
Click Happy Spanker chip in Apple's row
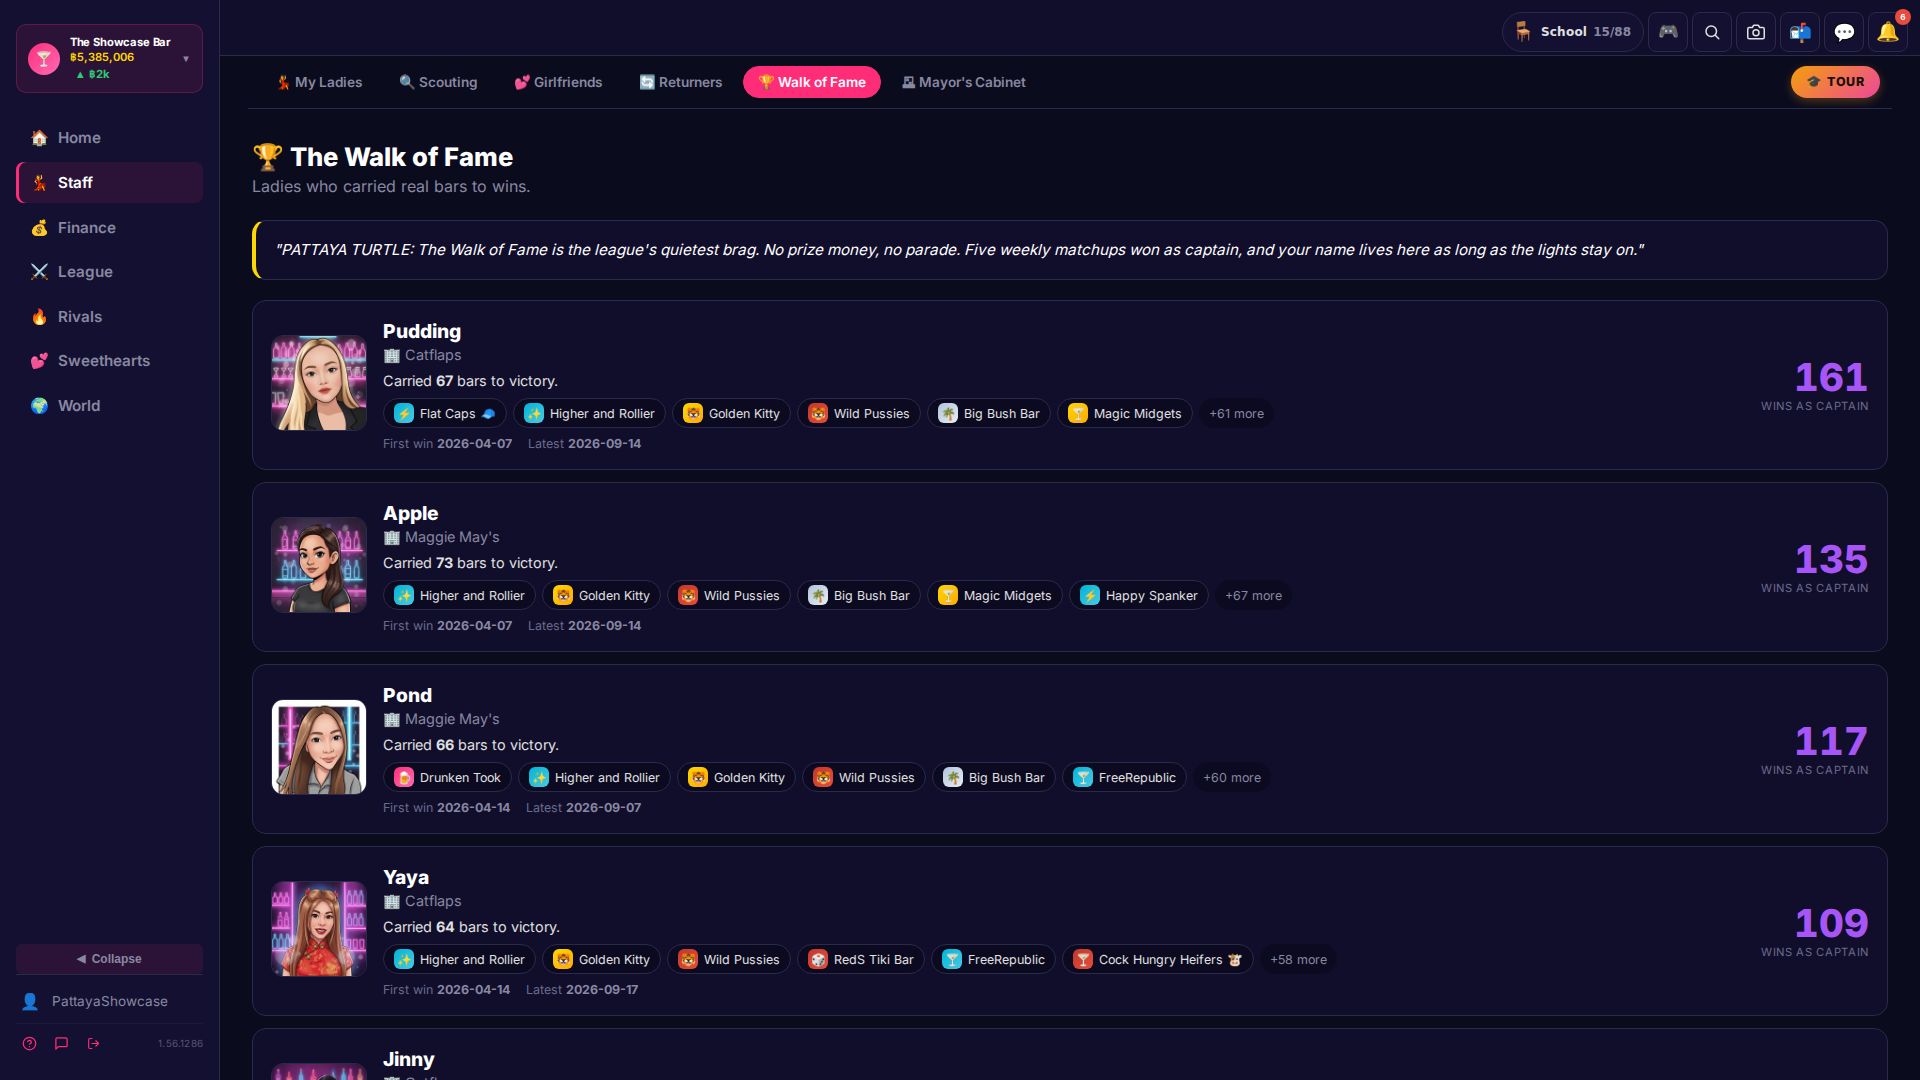(1139, 596)
